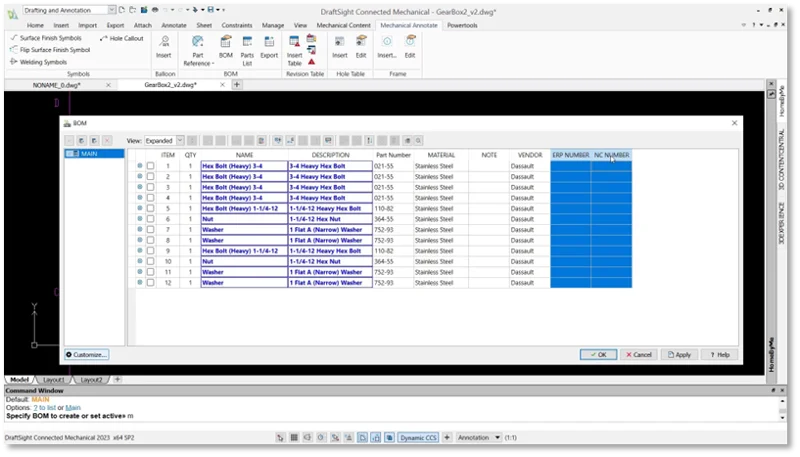
Task: Open the NONAME_0.dwg document tab
Action: tap(57, 85)
